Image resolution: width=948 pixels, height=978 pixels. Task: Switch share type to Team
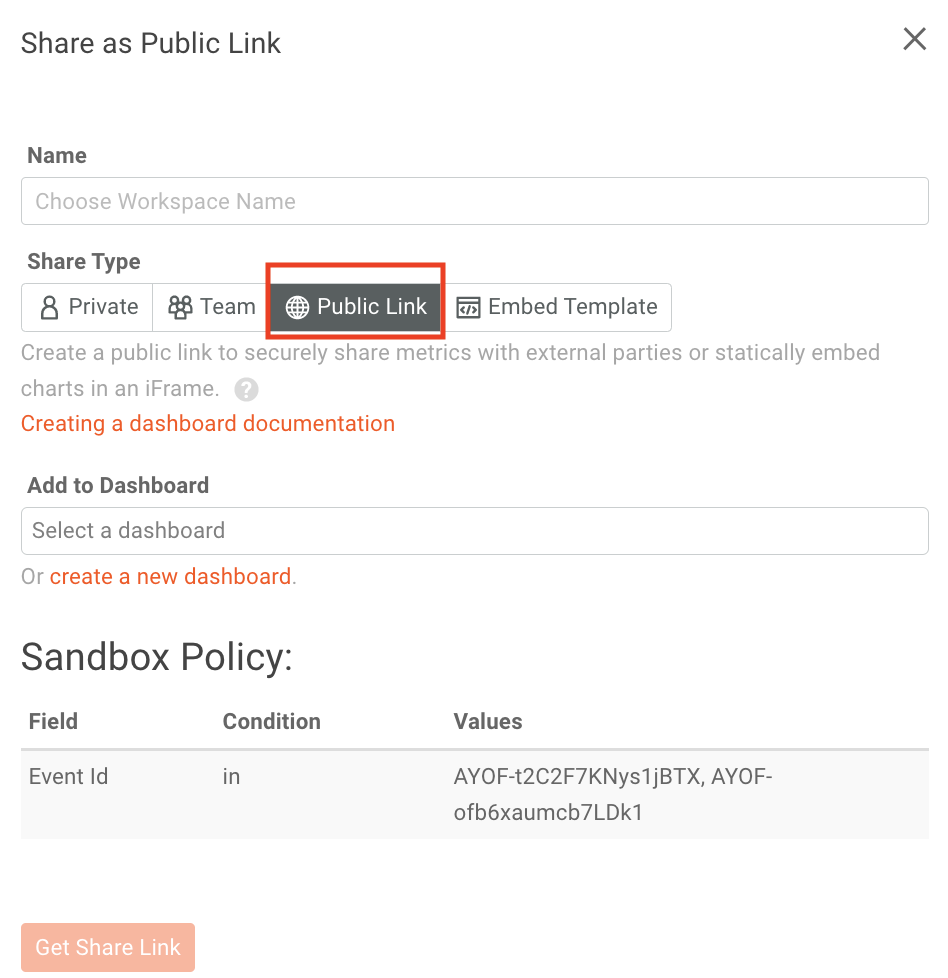(212, 307)
